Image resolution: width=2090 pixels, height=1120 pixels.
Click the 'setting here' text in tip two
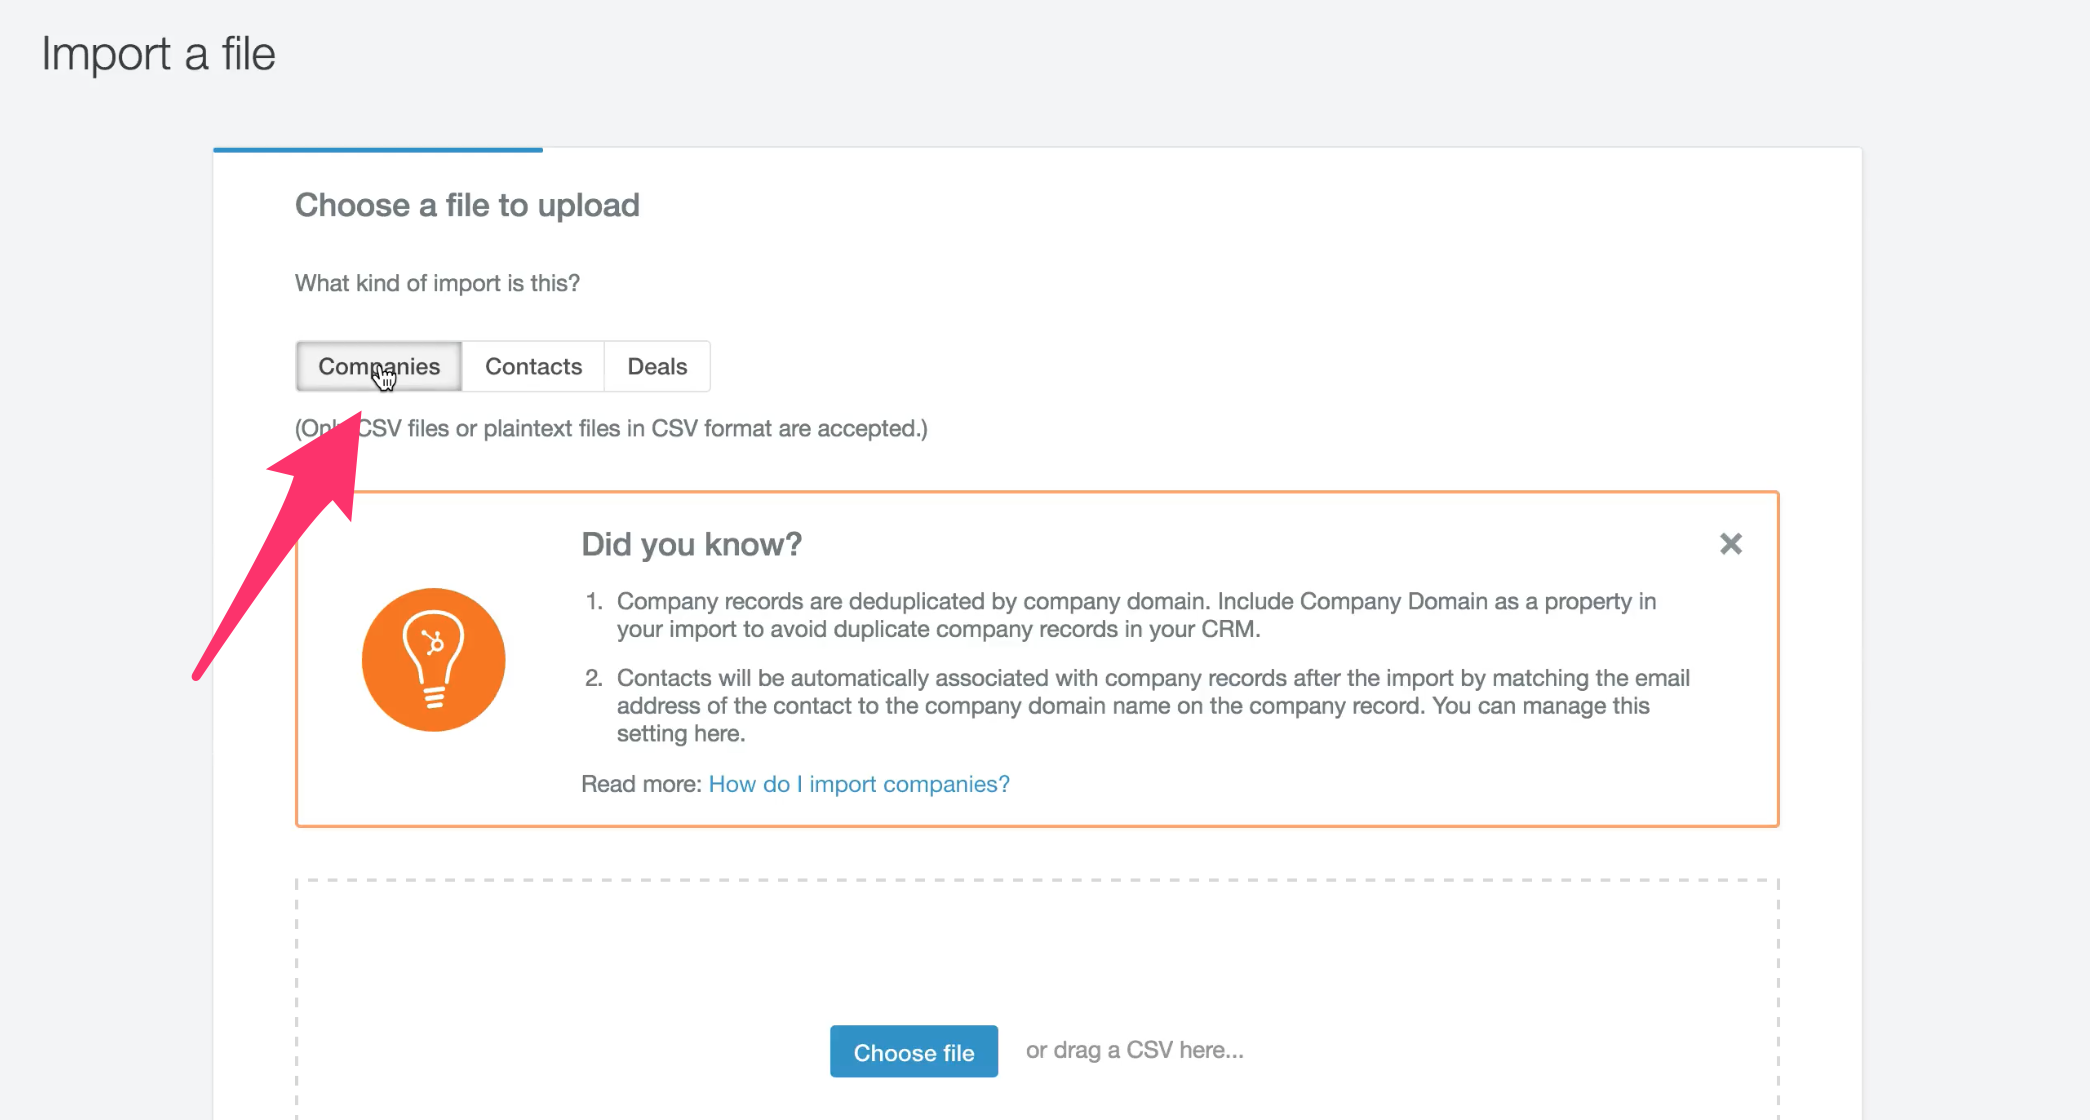[x=680, y=734]
